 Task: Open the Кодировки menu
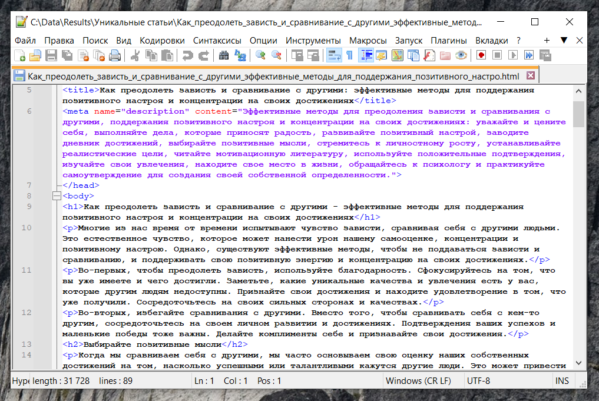162,40
